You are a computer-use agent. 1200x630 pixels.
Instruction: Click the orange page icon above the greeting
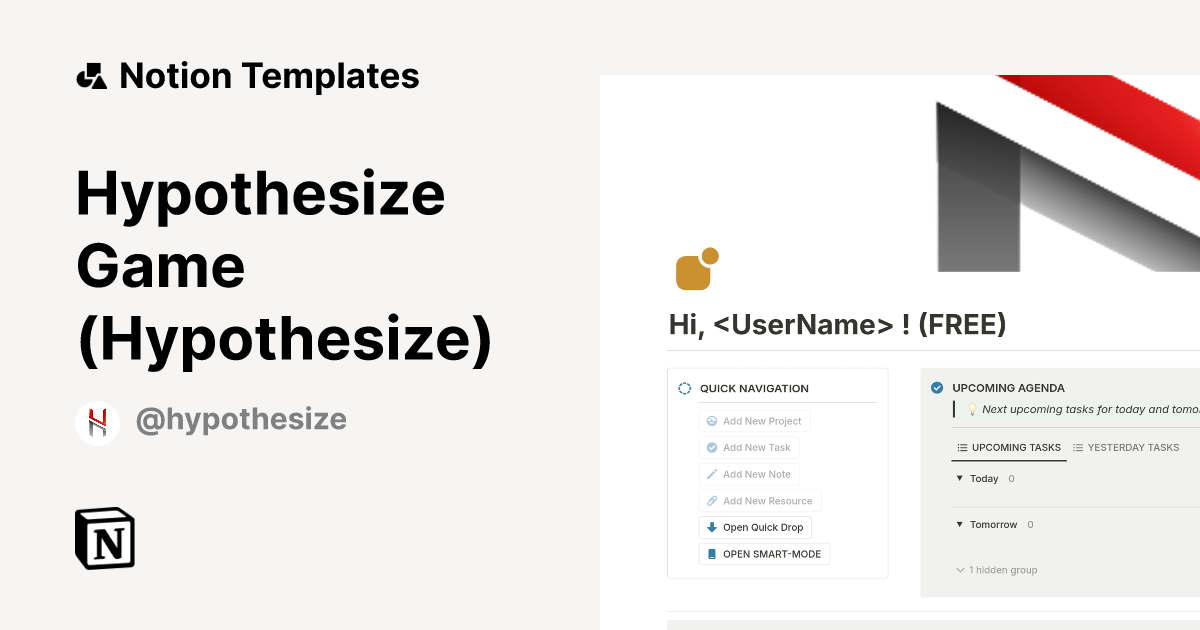[694, 268]
